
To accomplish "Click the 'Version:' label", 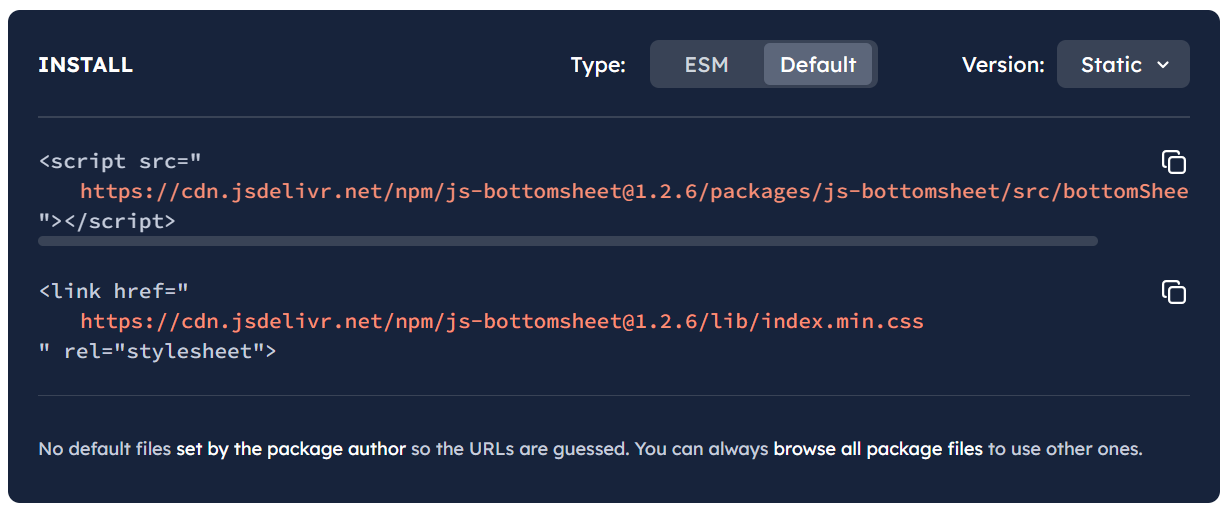I will pyautogui.click(x=1003, y=65).
